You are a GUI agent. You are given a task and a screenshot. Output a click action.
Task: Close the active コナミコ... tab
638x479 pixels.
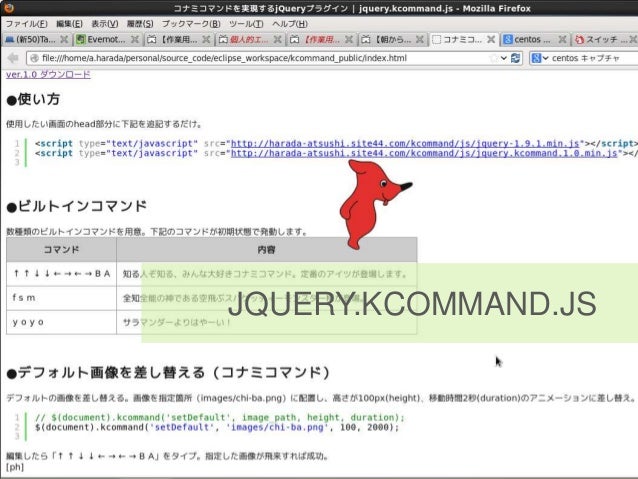click(x=491, y=39)
